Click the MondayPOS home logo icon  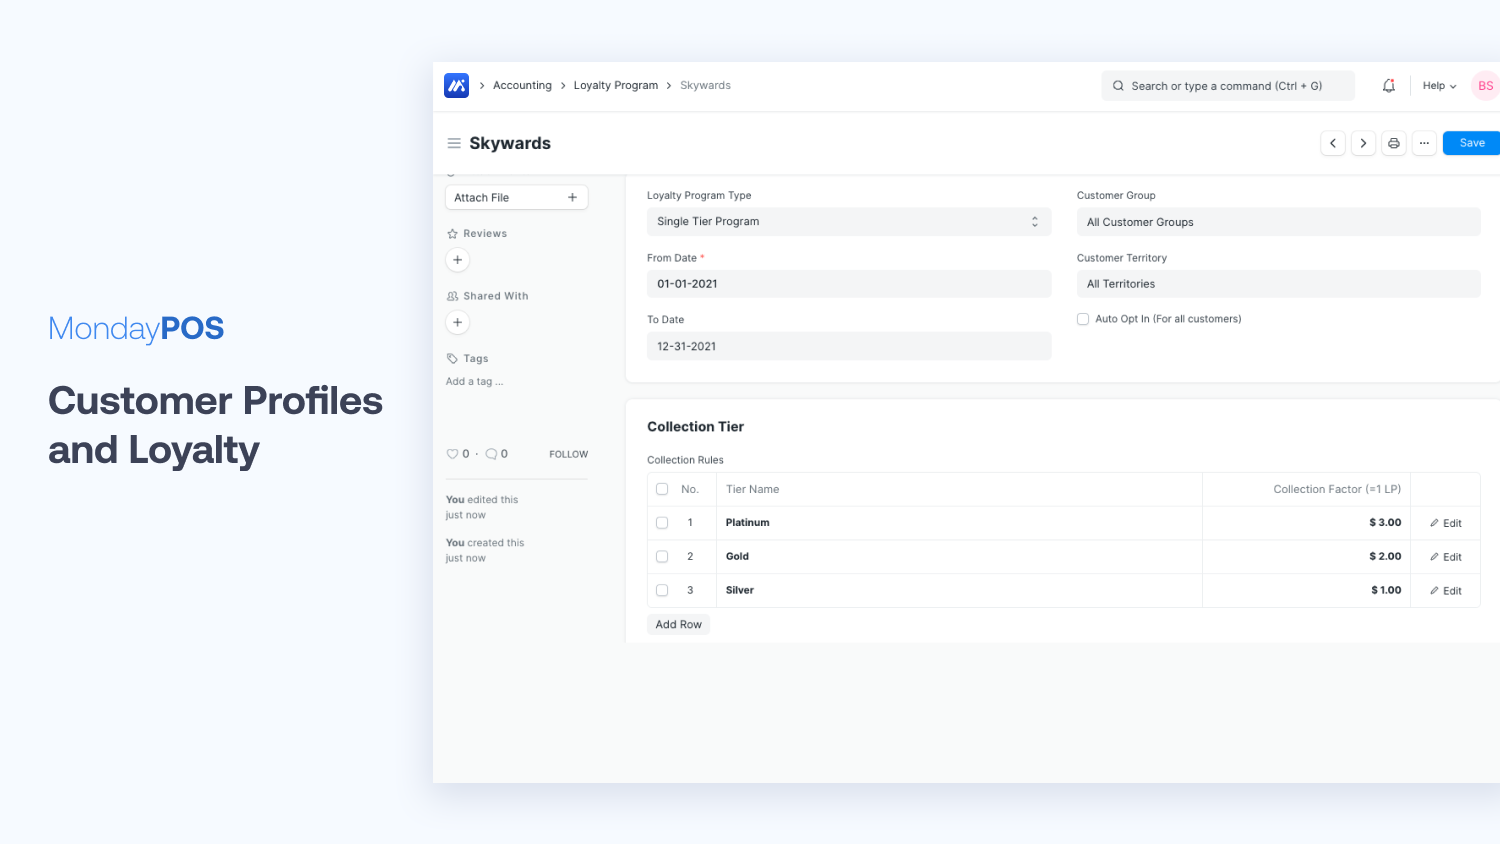456,86
